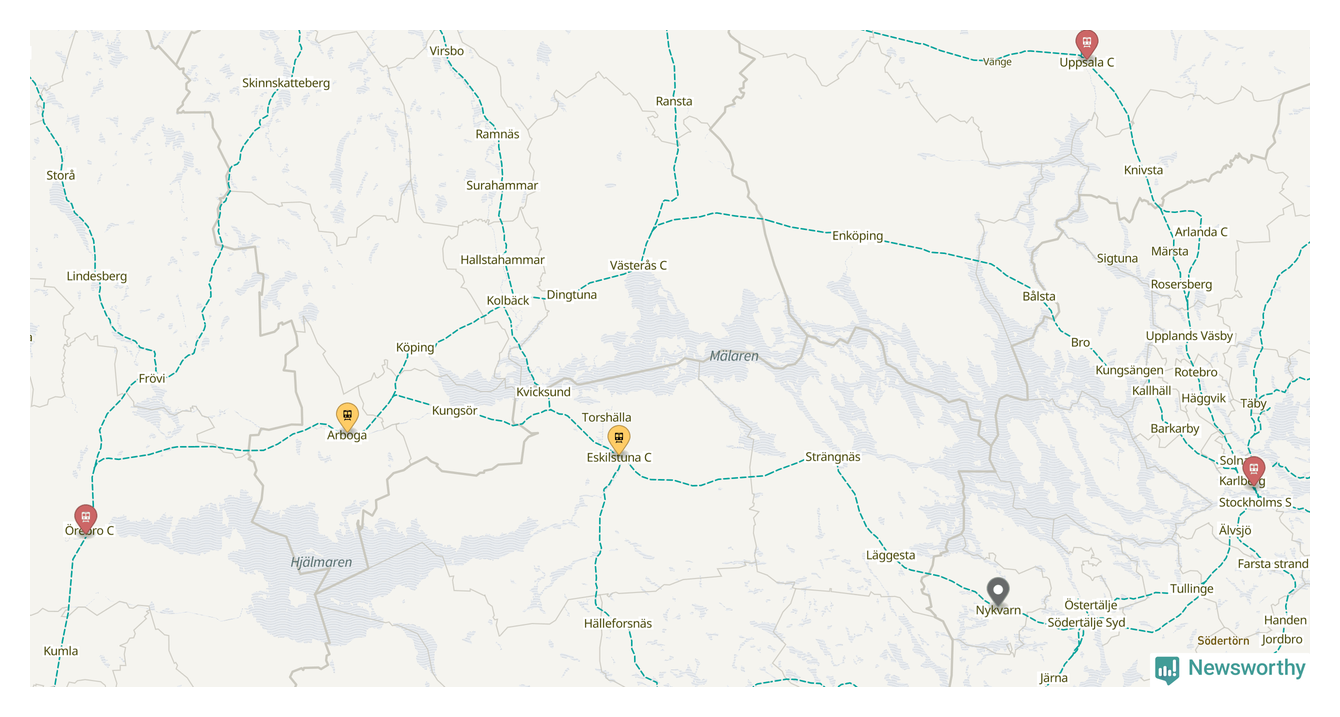Select the Hjälmaren lake label
The image size is (1340, 717).
point(321,562)
